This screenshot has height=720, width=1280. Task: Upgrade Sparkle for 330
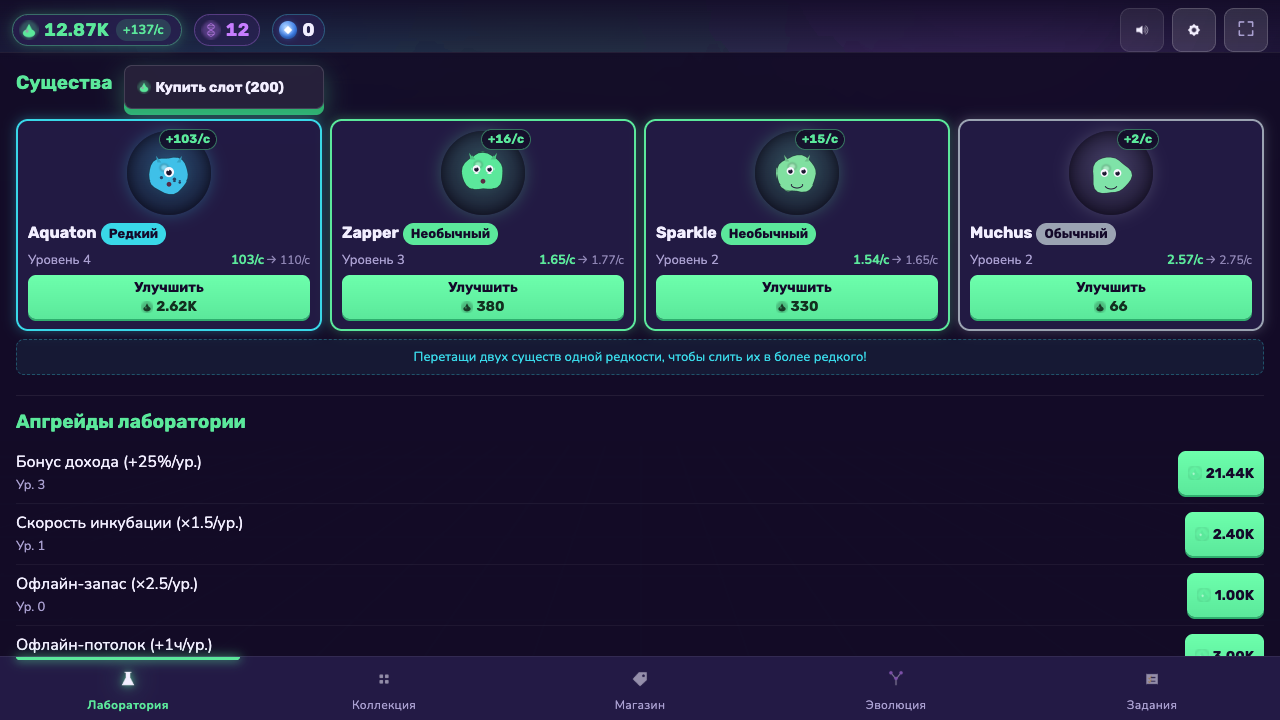797,297
